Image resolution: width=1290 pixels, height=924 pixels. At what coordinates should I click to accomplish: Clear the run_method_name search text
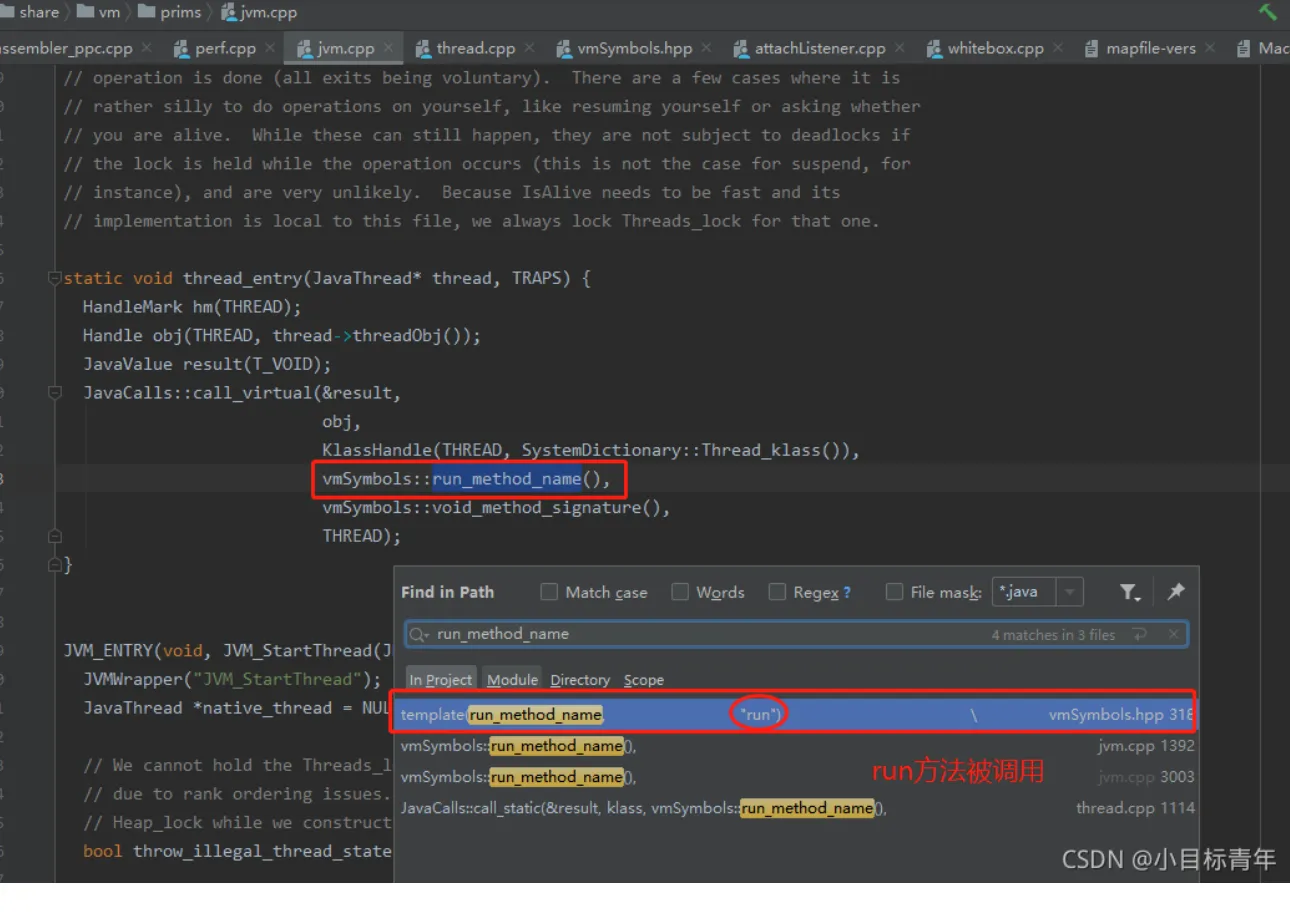point(1173,634)
